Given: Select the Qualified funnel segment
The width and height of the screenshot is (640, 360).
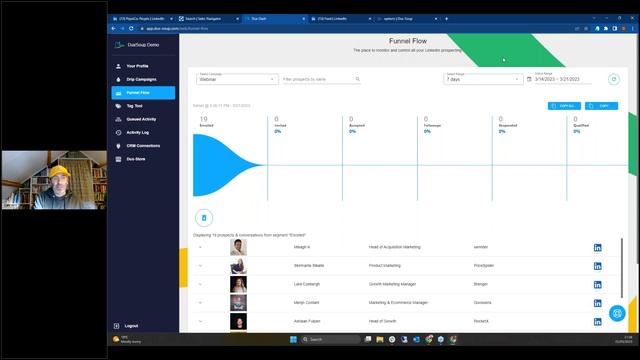Looking at the screenshot, I should point(580,124).
